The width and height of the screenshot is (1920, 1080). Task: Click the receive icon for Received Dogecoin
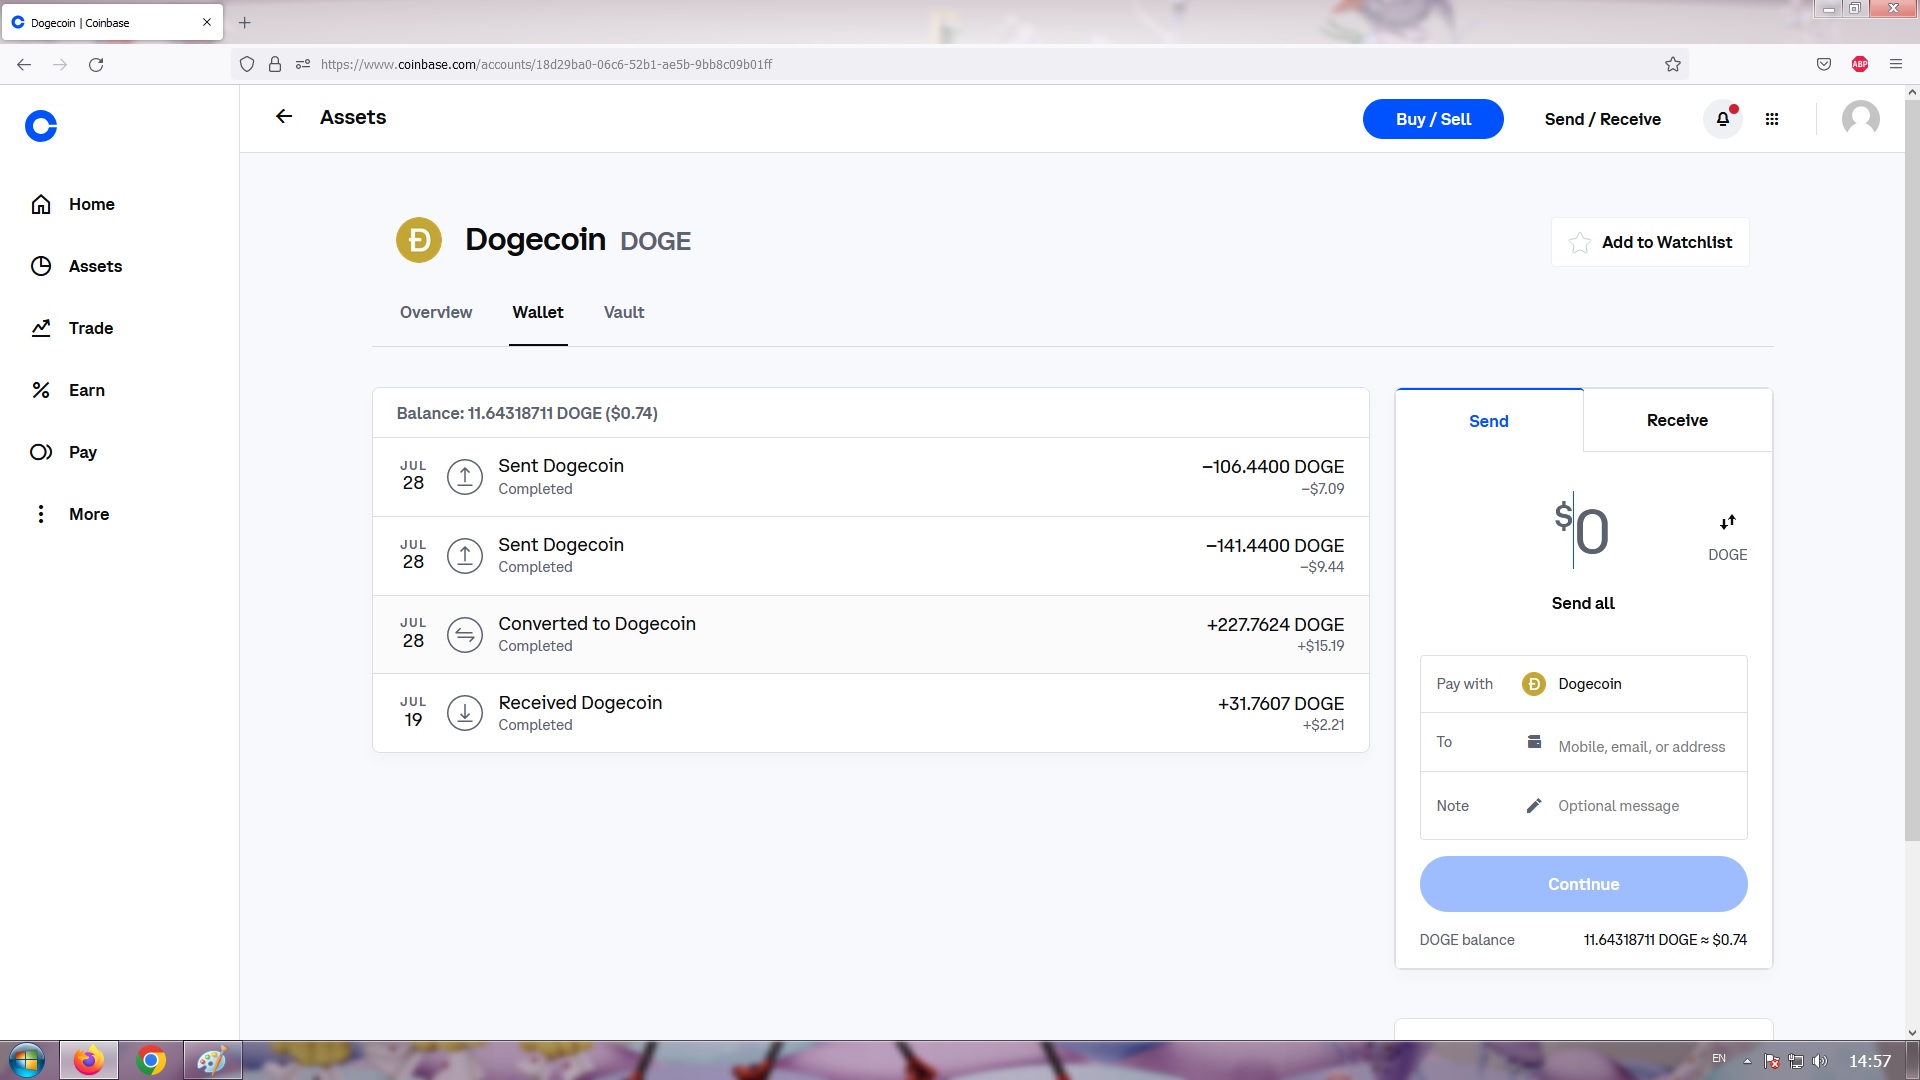click(465, 713)
